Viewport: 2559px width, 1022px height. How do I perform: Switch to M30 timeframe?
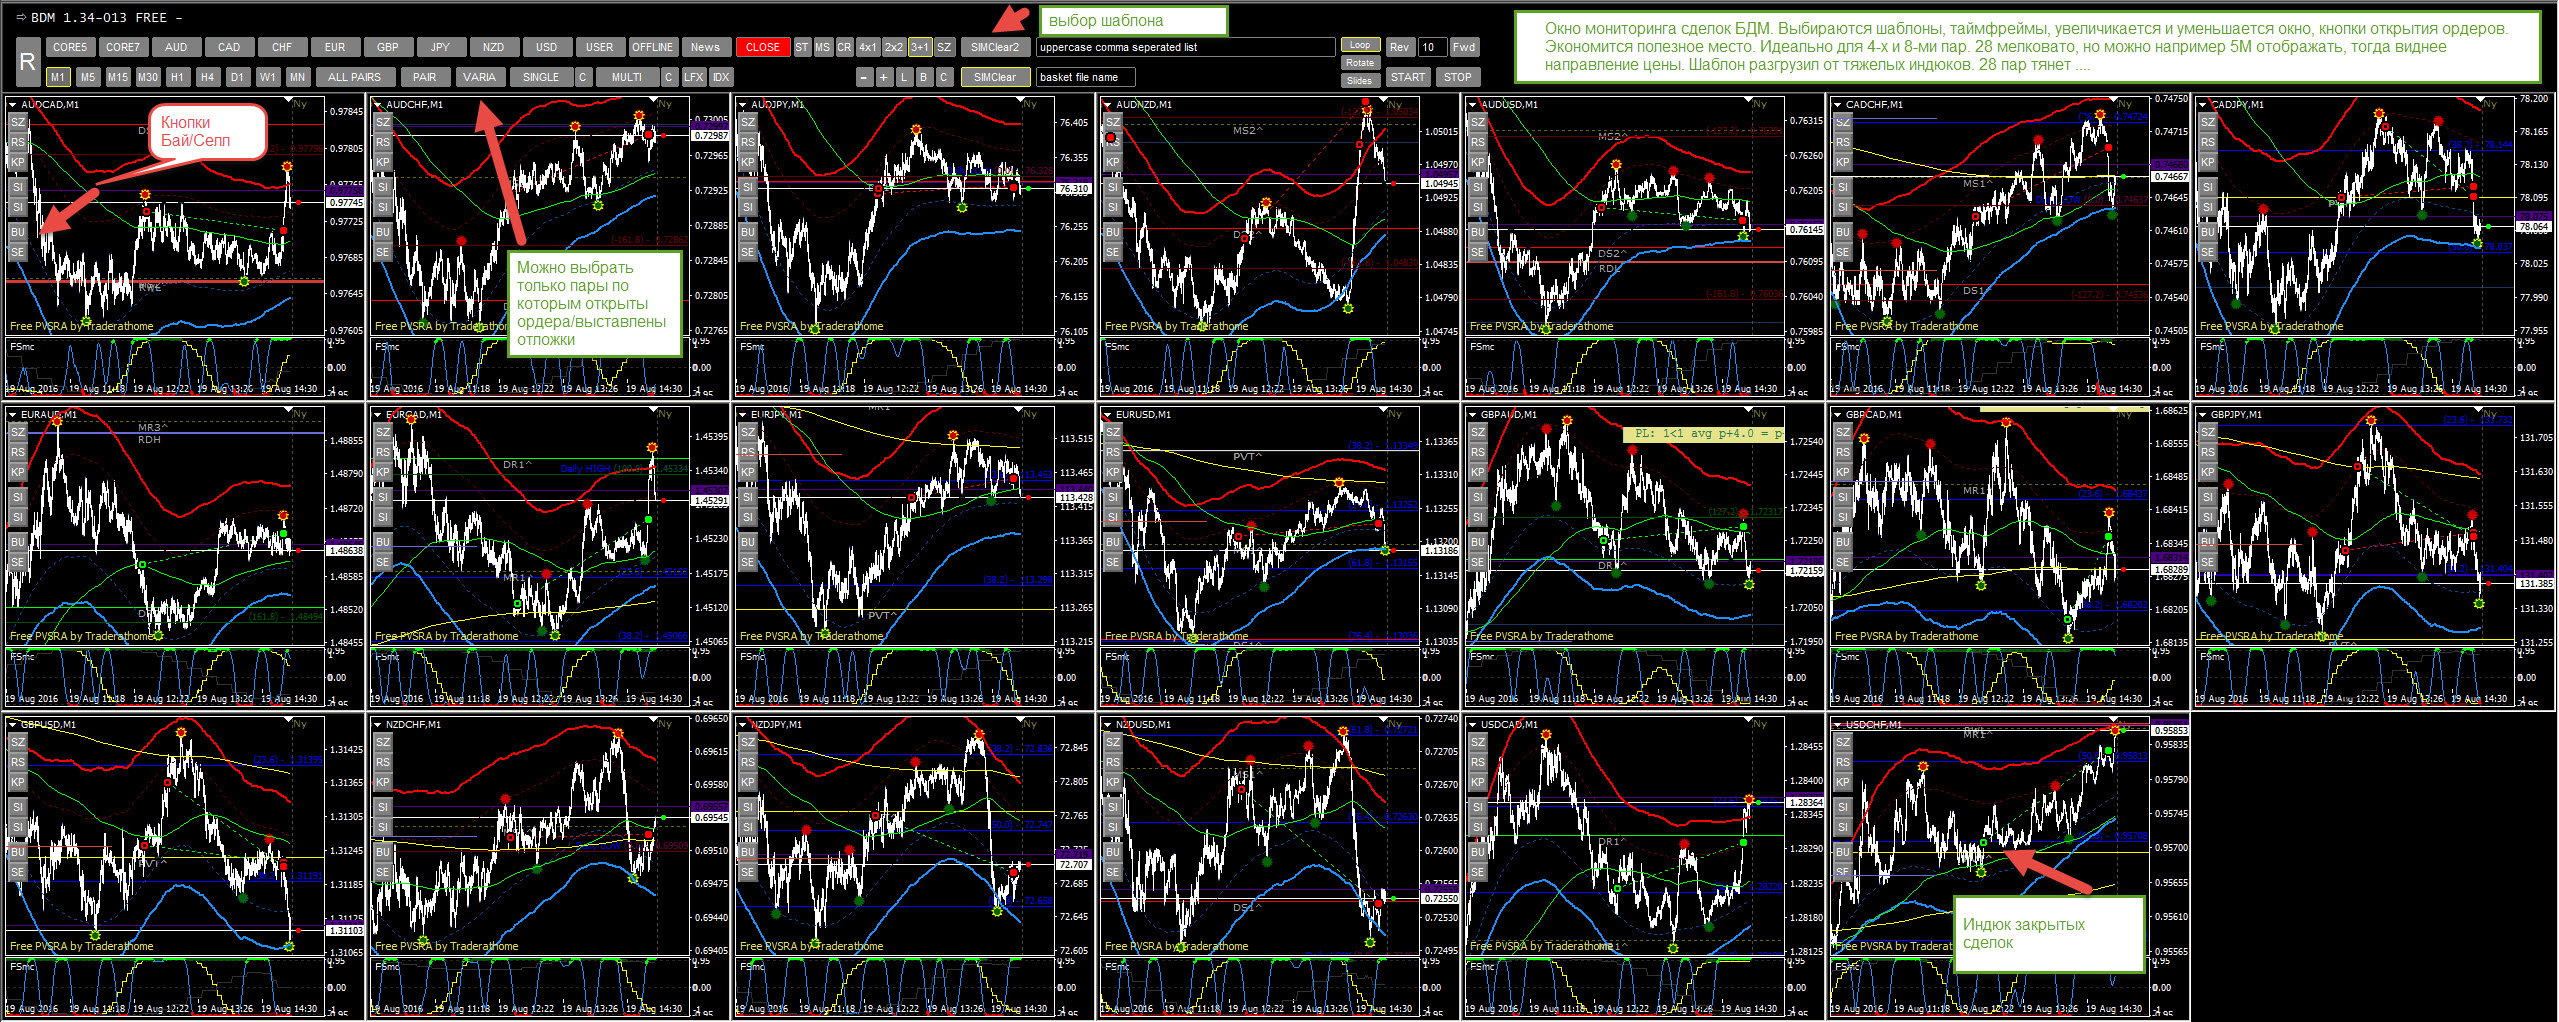tap(148, 77)
